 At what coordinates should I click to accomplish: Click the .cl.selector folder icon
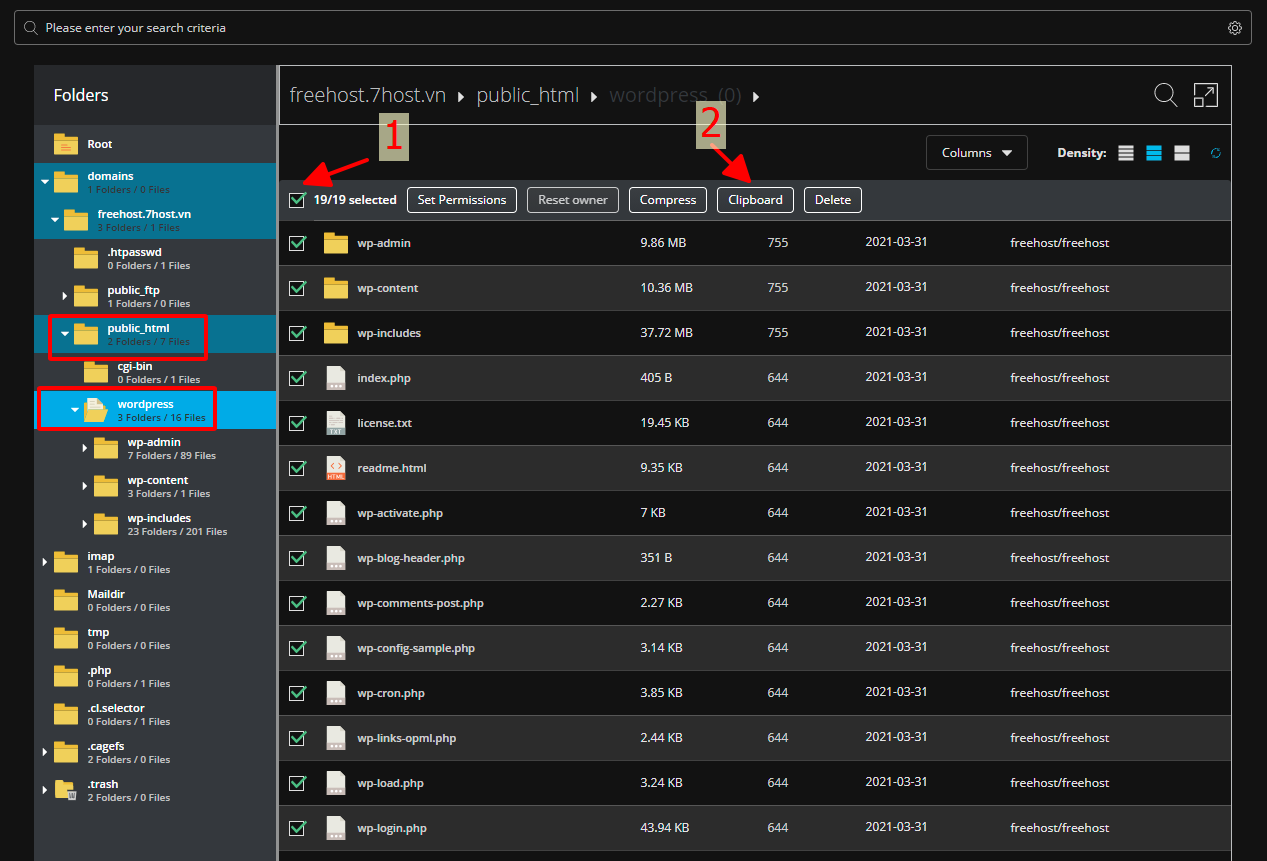coord(66,714)
